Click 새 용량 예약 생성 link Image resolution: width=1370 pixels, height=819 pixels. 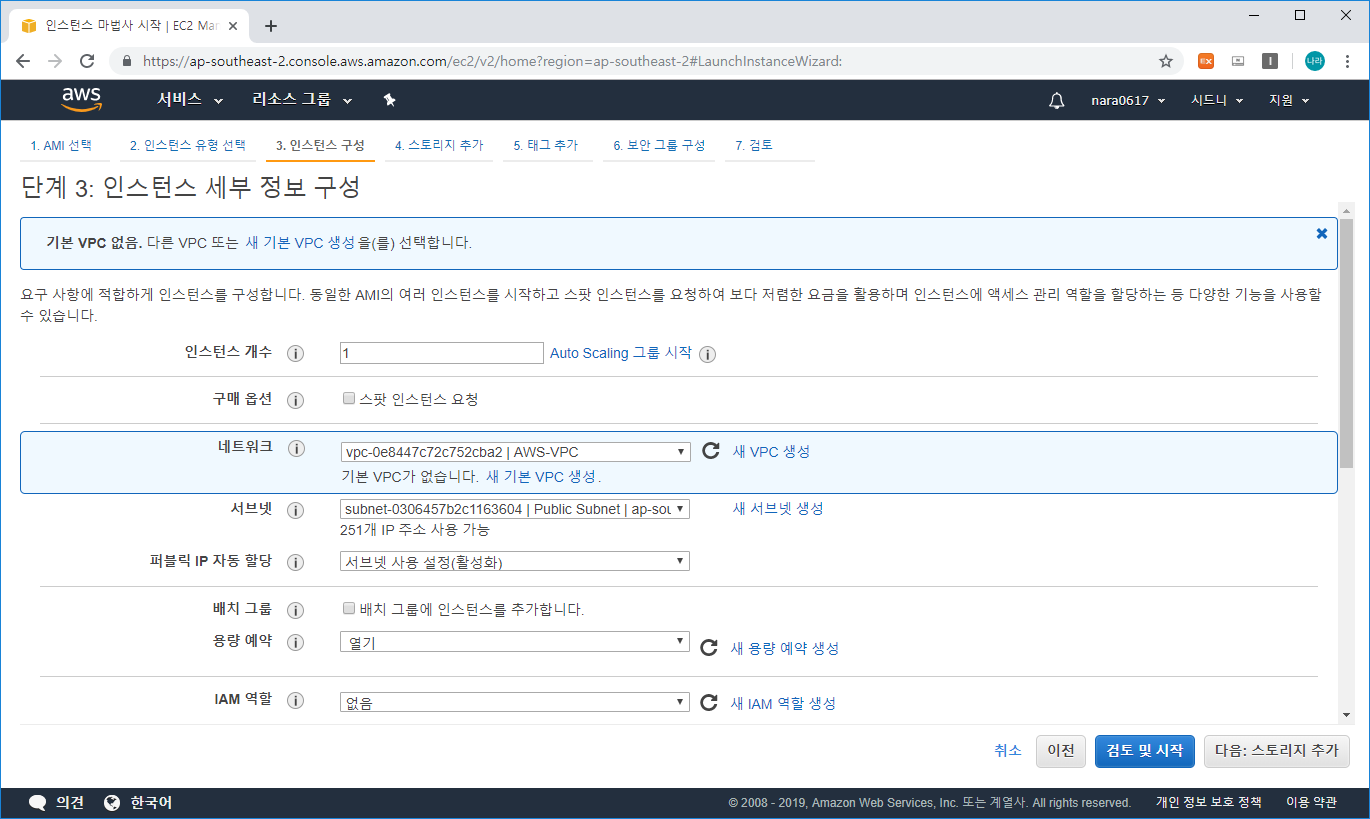point(785,648)
